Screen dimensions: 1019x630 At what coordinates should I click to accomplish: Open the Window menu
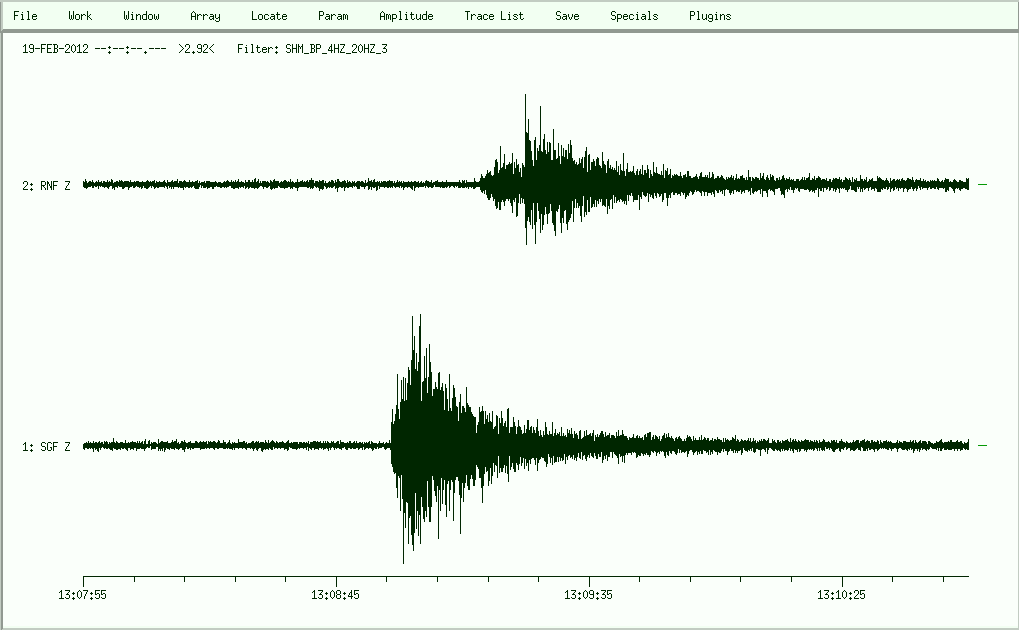coord(141,16)
